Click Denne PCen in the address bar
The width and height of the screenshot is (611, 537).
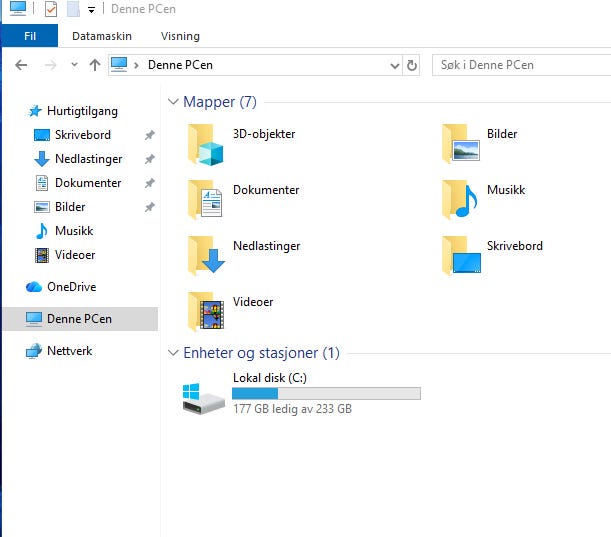pos(180,65)
